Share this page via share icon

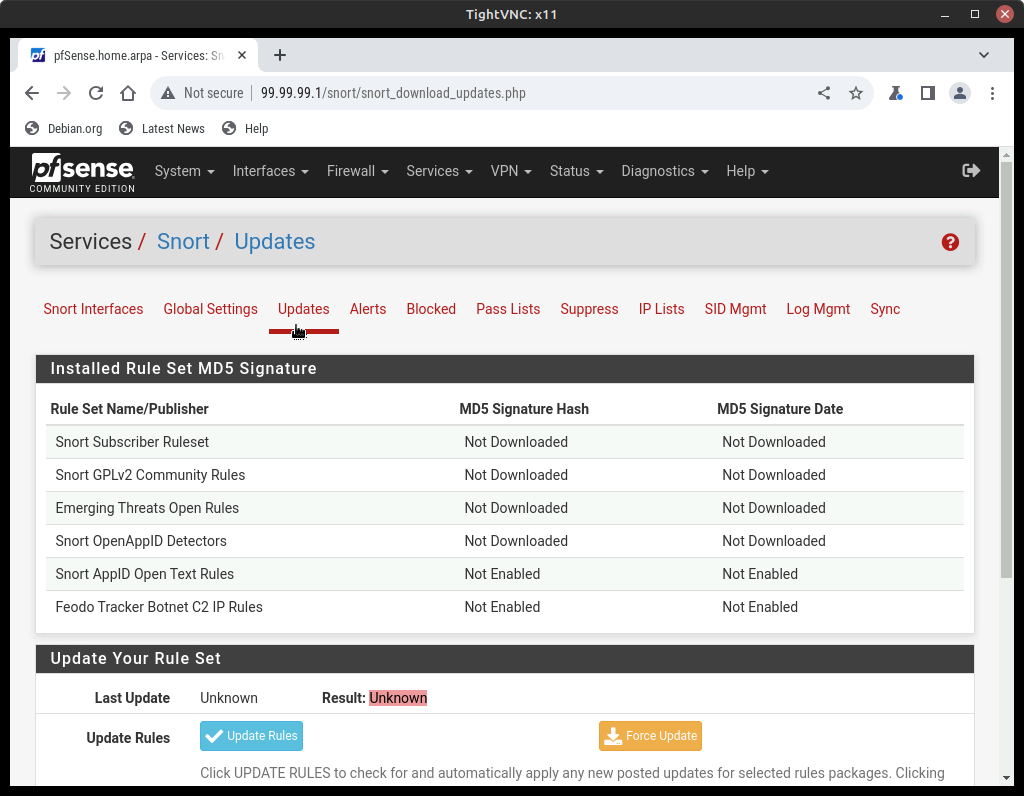(824, 93)
